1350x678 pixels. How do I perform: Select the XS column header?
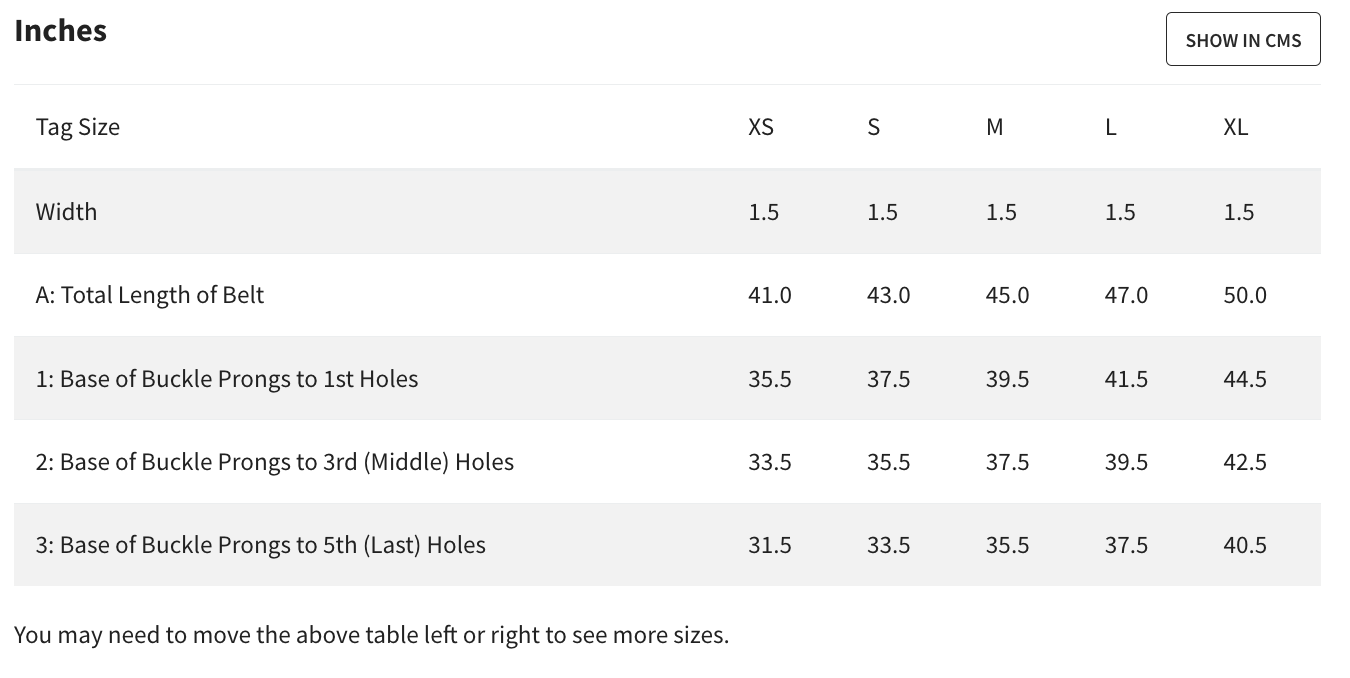pos(761,127)
